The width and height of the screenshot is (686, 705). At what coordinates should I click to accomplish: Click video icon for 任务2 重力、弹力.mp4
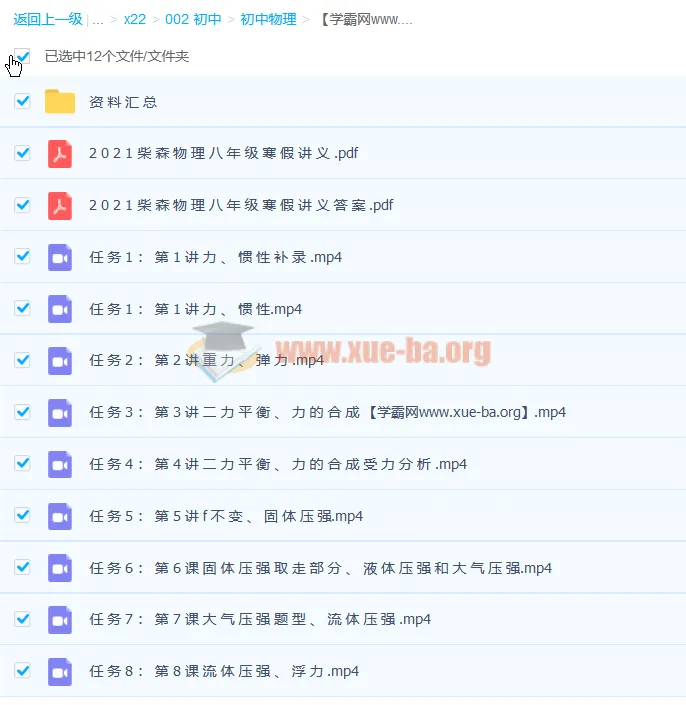(60, 361)
